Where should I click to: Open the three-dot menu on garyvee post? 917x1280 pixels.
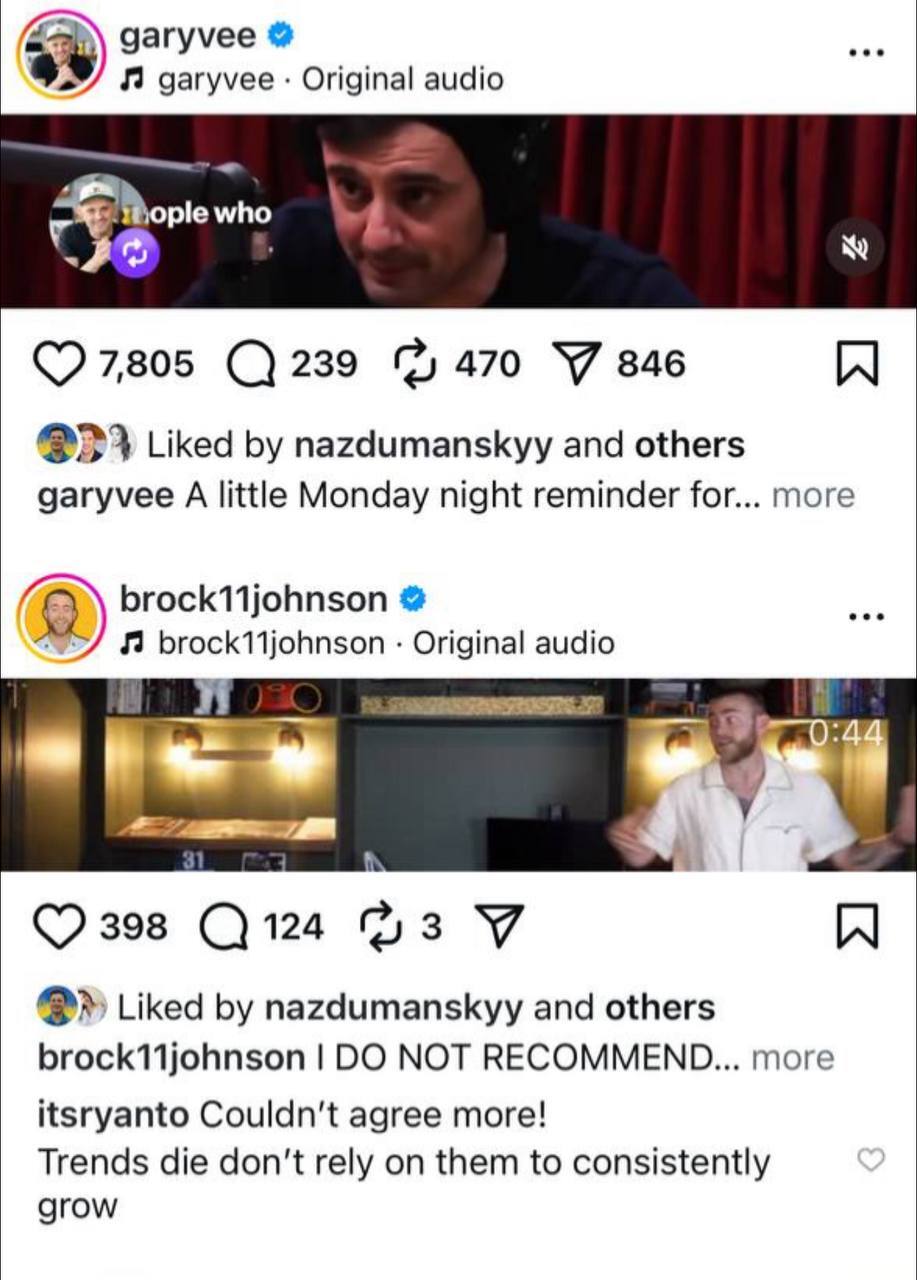coord(864,52)
